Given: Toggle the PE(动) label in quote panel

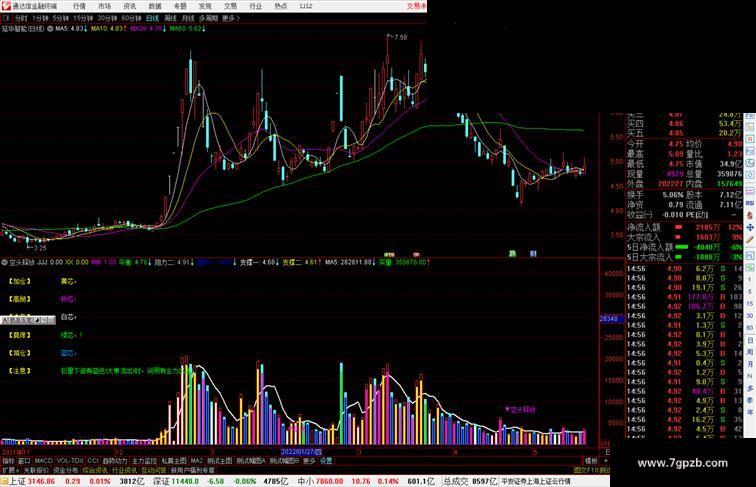Looking at the screenshot, I should [696, 215].
